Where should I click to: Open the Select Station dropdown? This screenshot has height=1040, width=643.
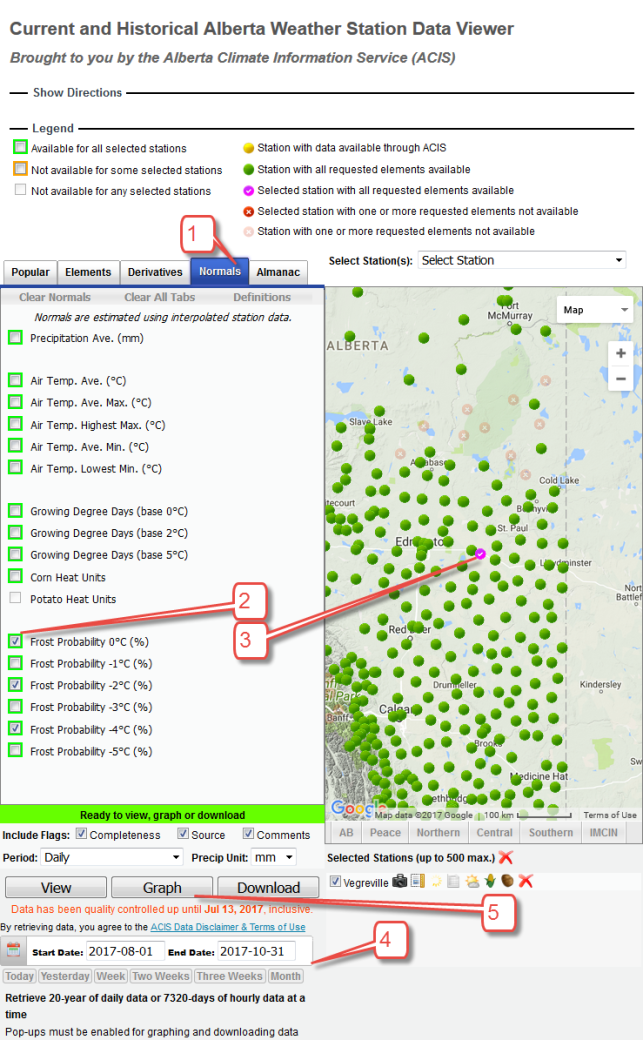pyautogui.click(x=522, y=260)
